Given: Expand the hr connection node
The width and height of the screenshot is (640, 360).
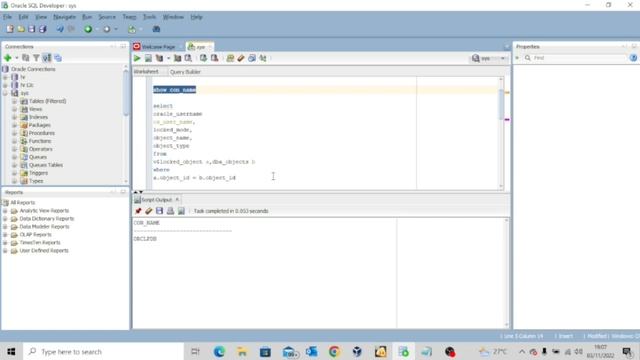Looking at the screenshot, I should click(x=5, y=77).
